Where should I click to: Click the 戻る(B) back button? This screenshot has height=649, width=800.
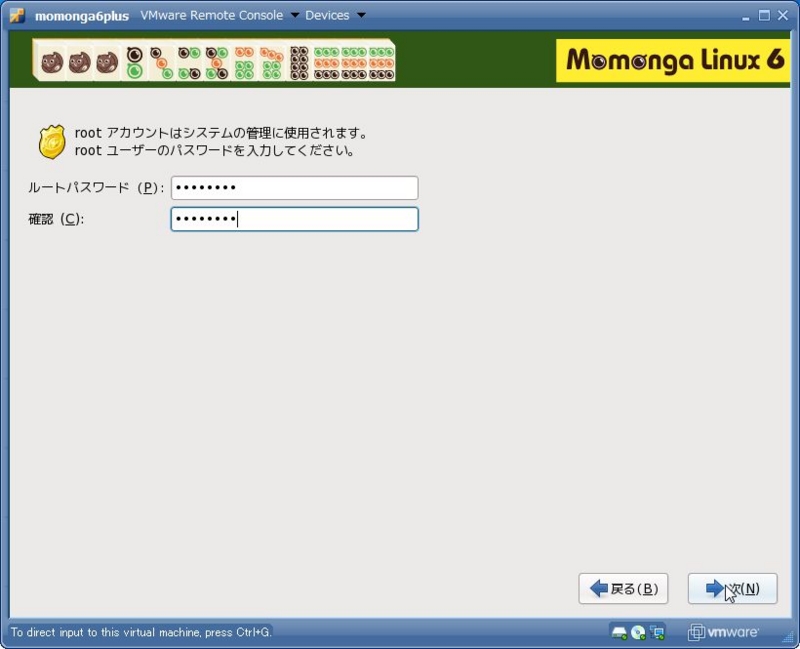tap(623, 588)
